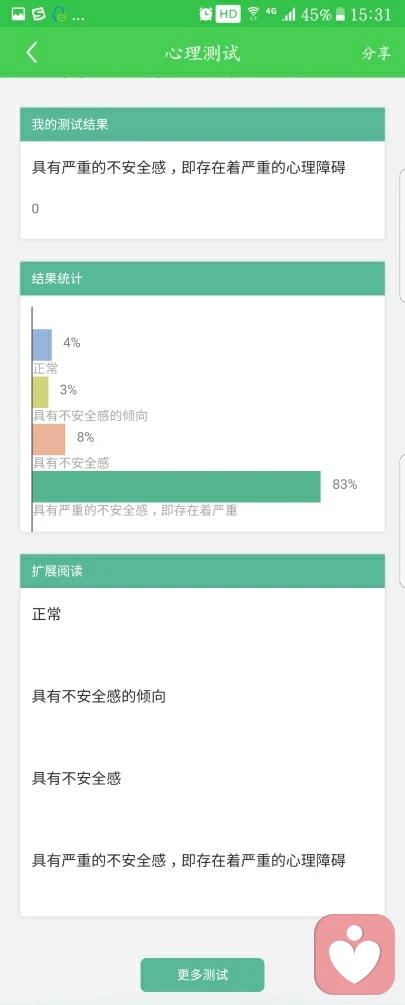This screenshot has height=1005, width=405.
Task: Tap the 更多测试 button
Action: coord(202,975)
